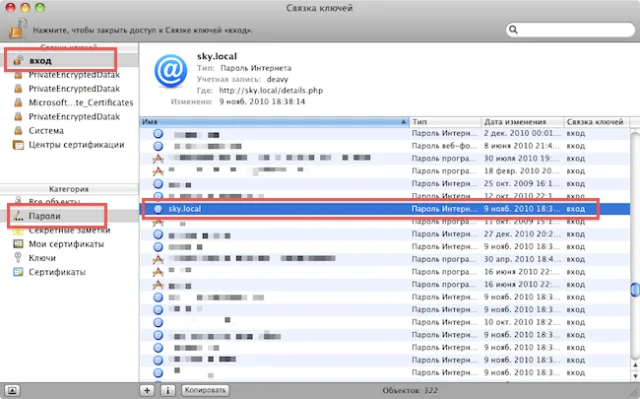Screen dimensions: 640x399
Task: Click the icon beside the "Сертификаты" category
Action: pos(18,272)
